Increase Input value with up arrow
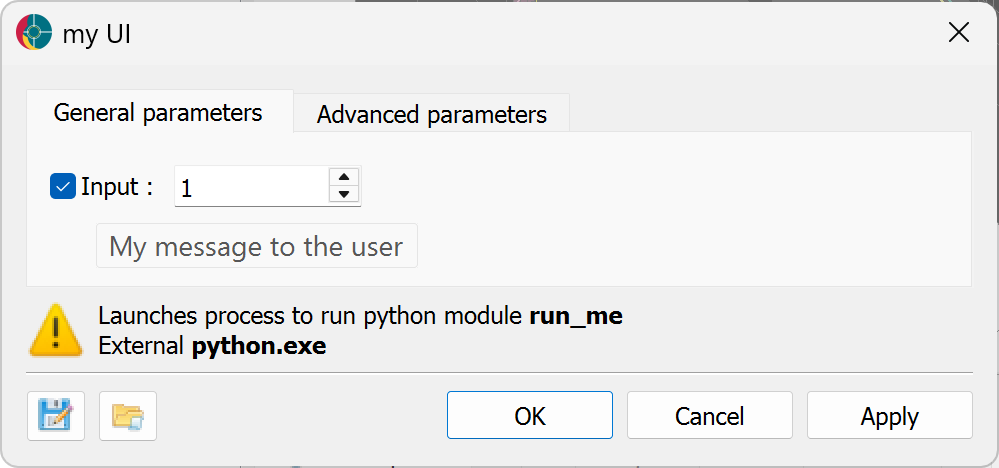Image resolution: width=999 pixels, height=468 pixels. coord(344,177)
